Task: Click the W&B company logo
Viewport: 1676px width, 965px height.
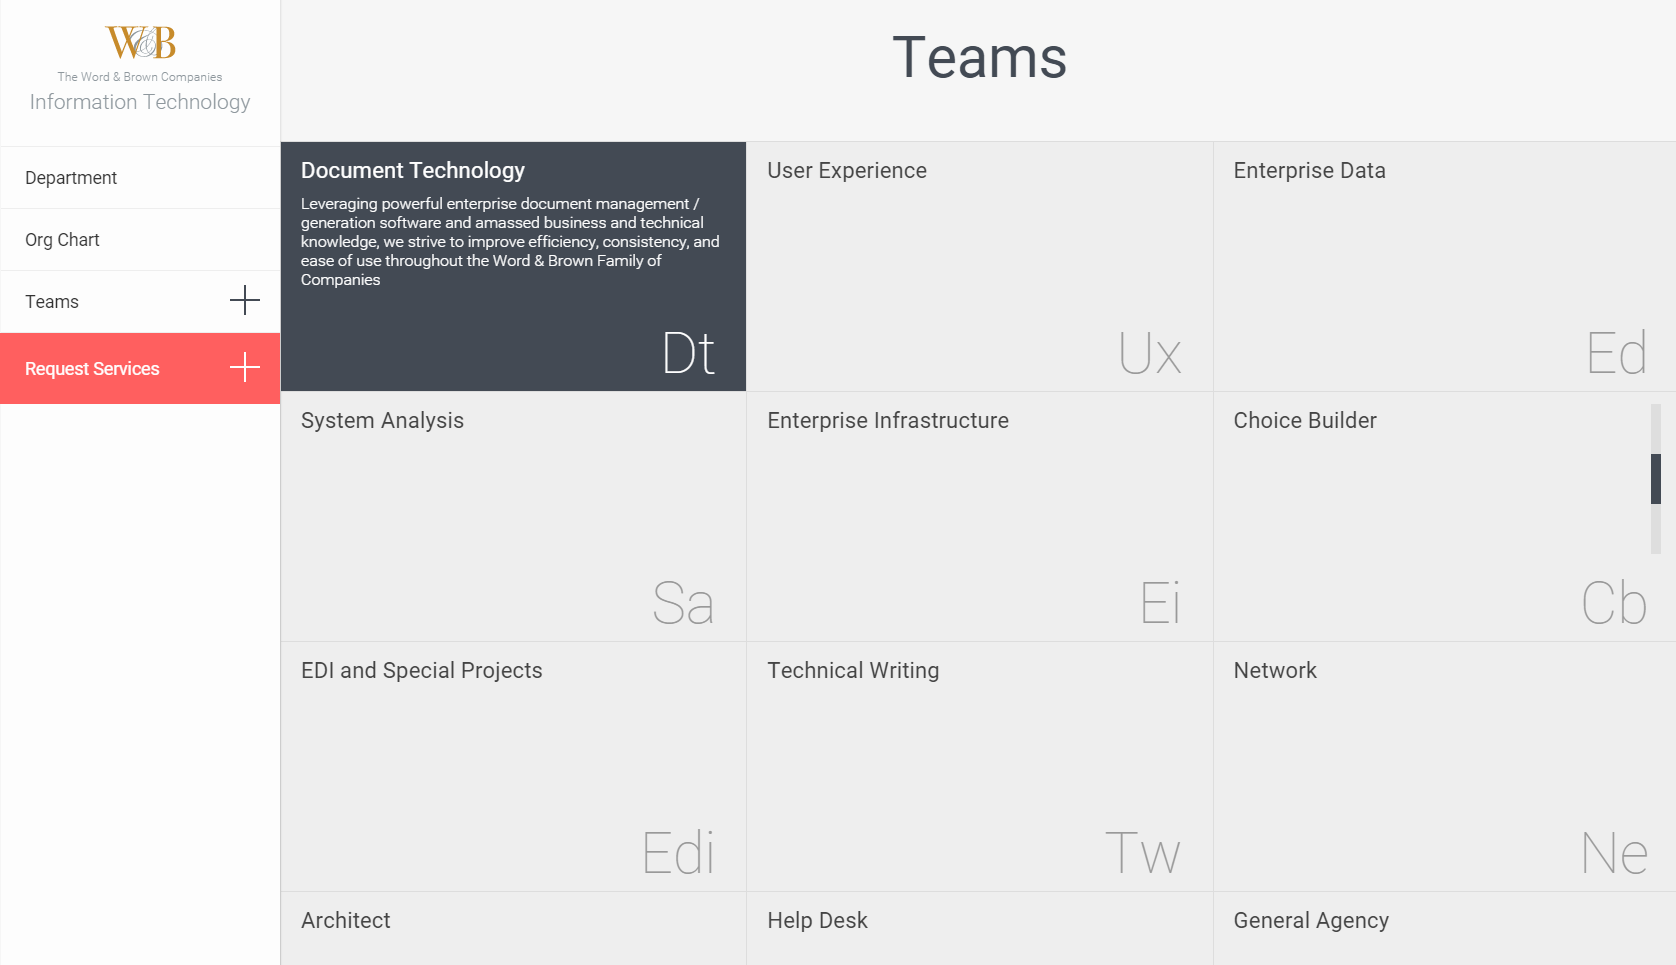Action: 140,43
